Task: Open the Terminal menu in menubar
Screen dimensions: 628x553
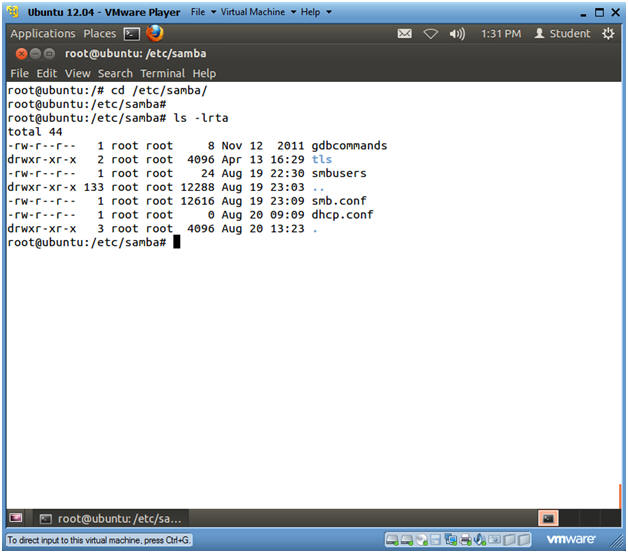Action: coord(163,74)
